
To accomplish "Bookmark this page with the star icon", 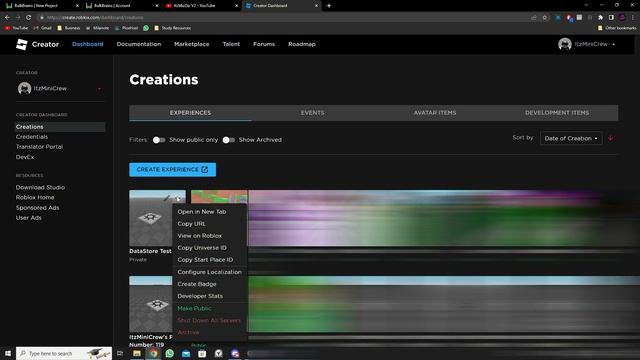I will 544,18.
